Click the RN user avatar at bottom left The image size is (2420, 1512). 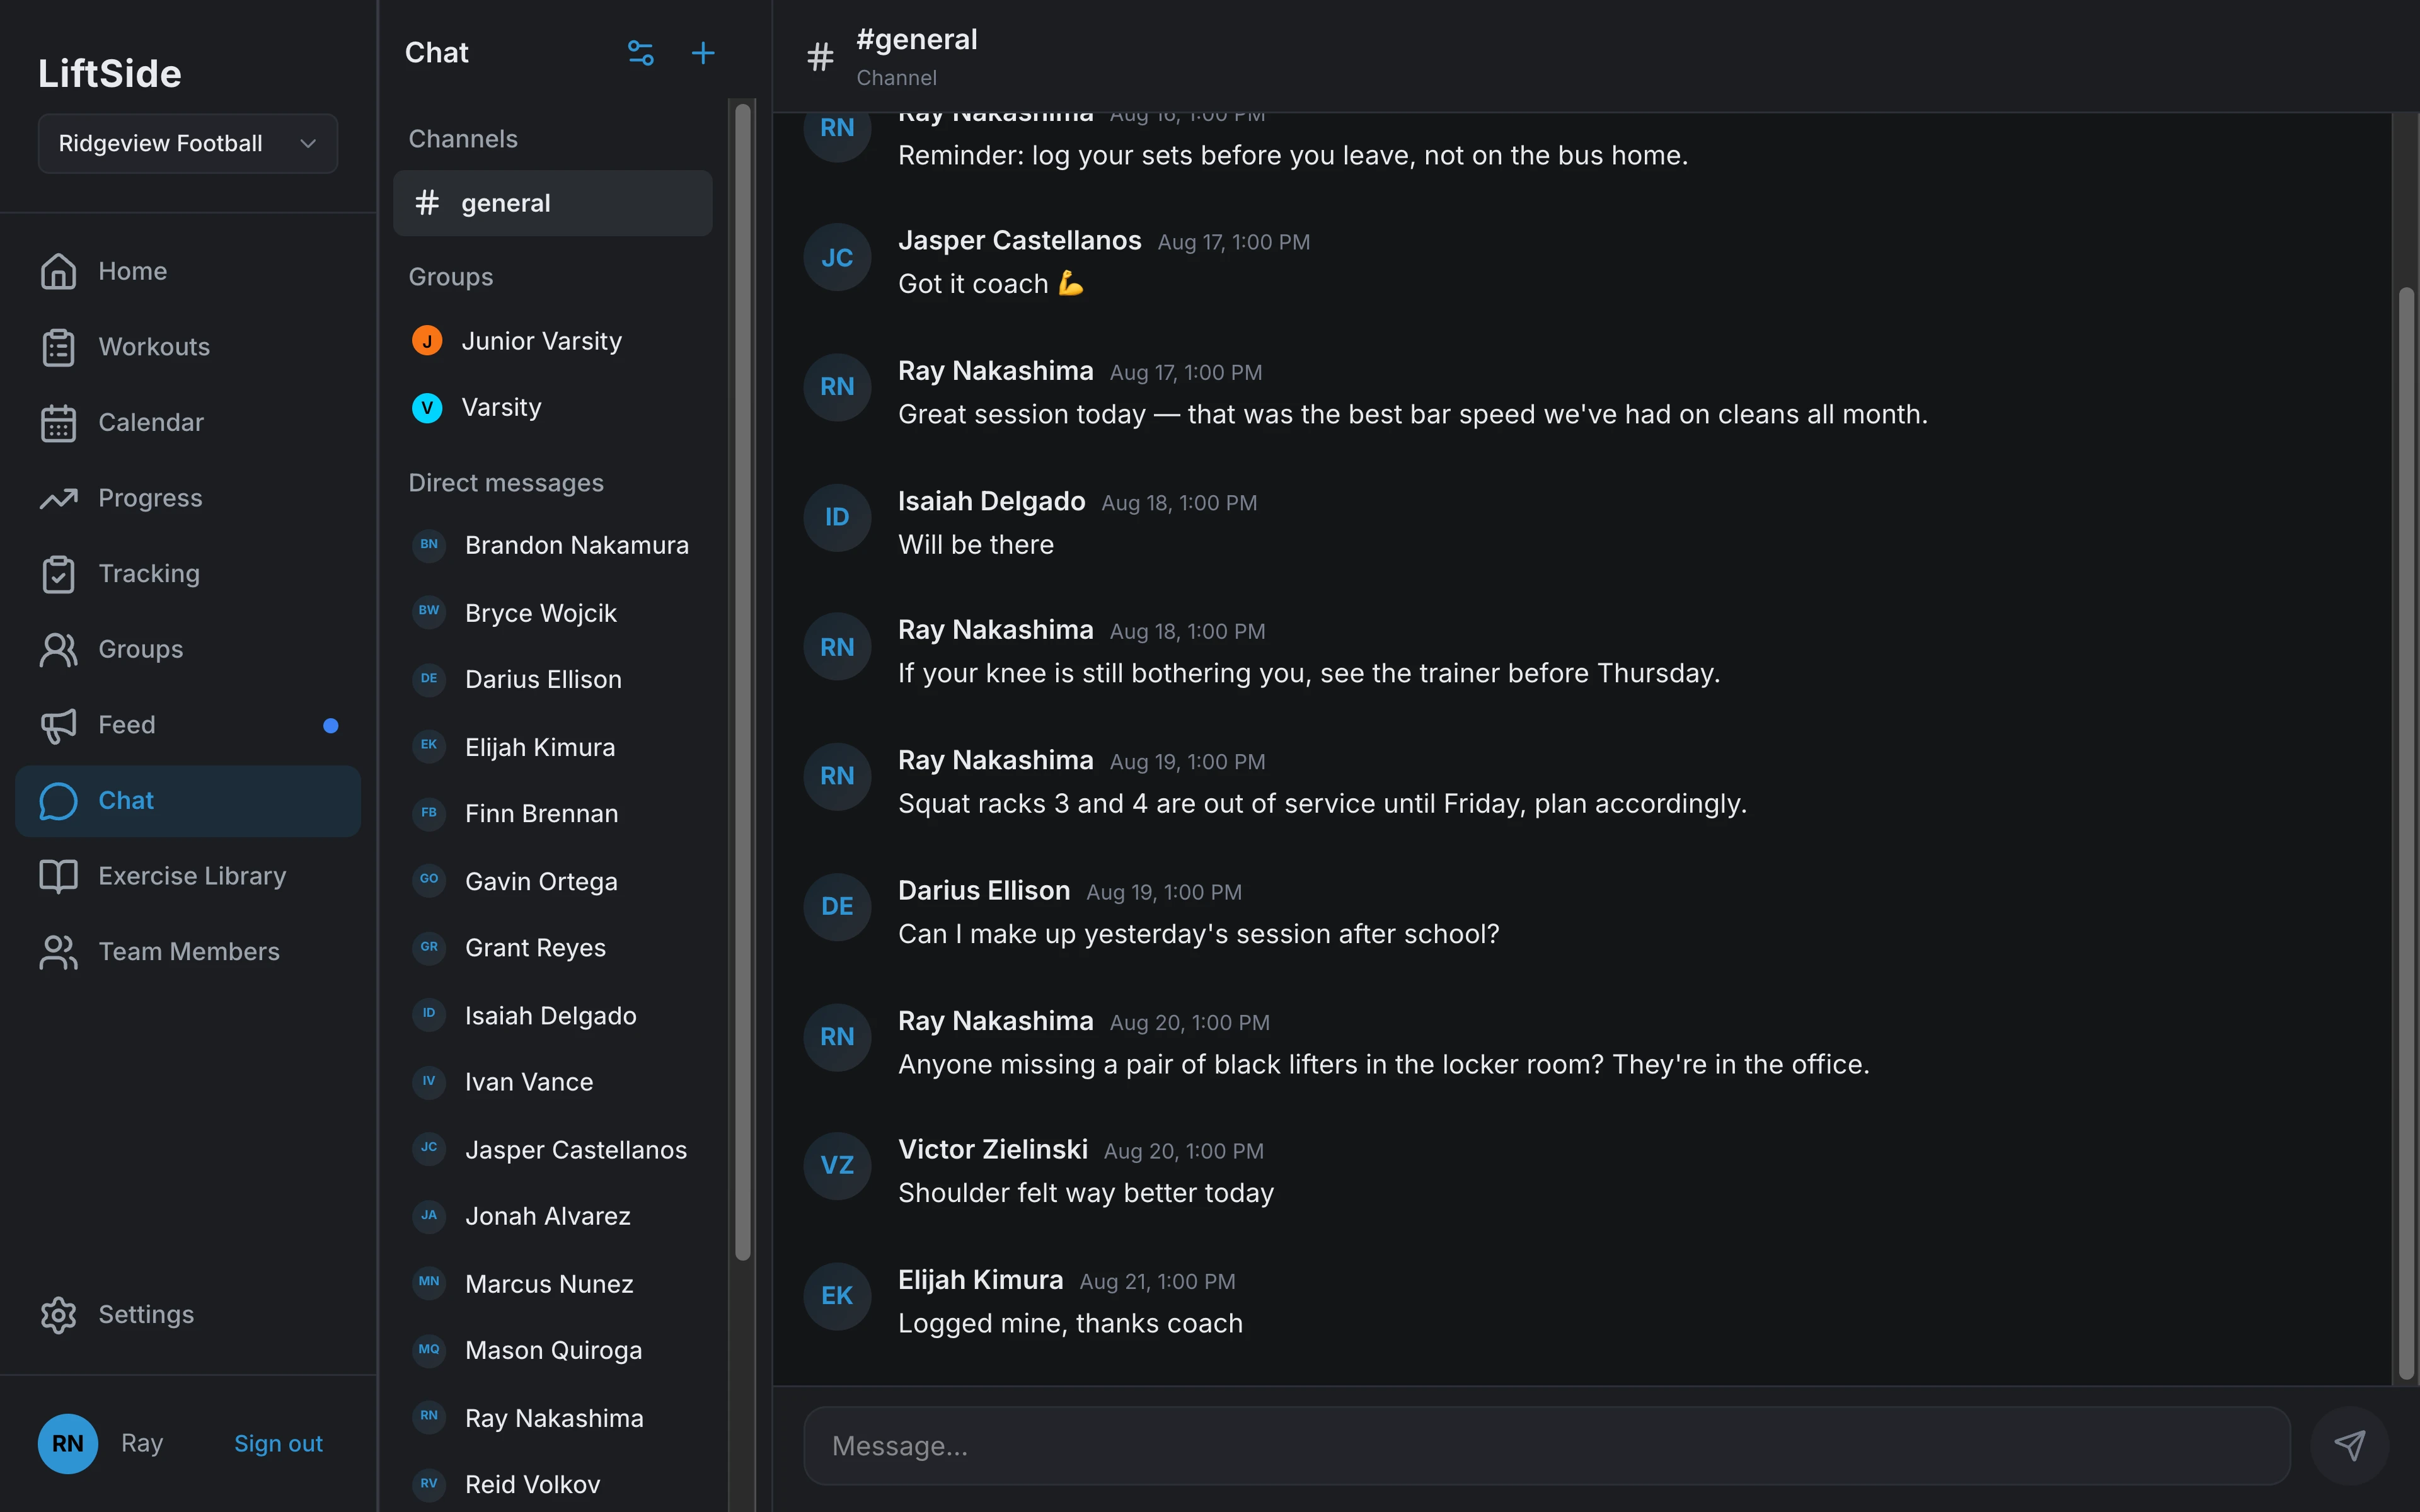coord(68,1443)
